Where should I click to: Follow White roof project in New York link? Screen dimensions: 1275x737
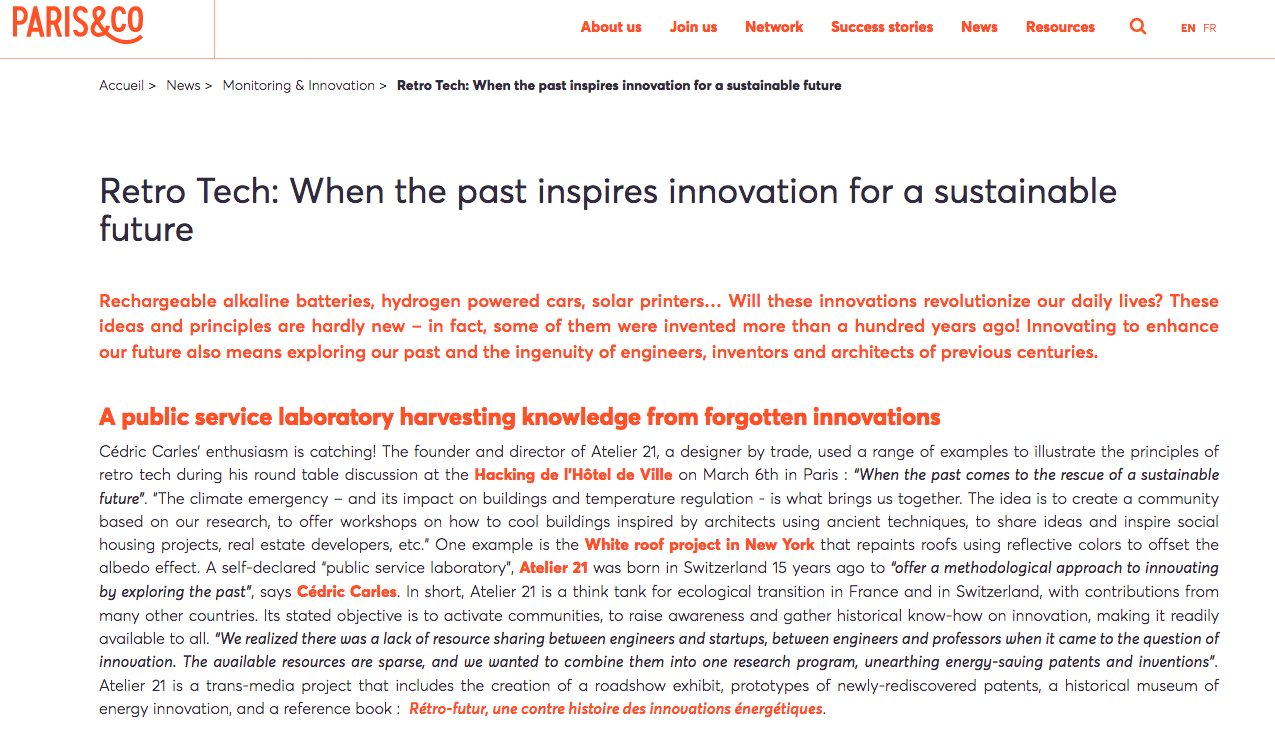pyautogui.click(x=699, y=545)
